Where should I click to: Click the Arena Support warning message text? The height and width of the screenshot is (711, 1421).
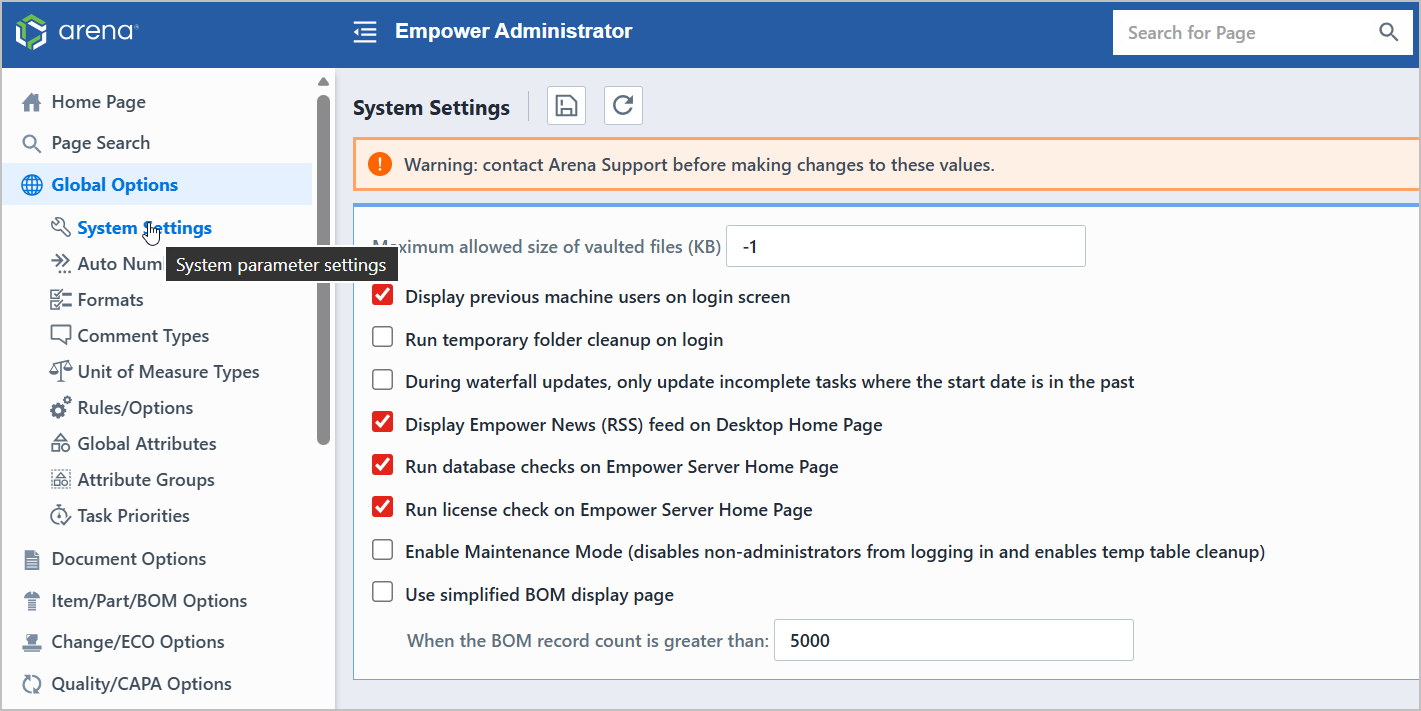tap(699, 164)
